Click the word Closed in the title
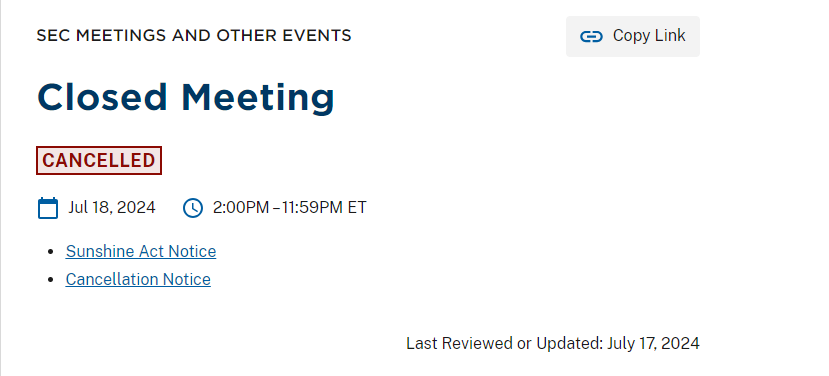The width and height of the screenshot is (829, 376). [x=103, y=98]
